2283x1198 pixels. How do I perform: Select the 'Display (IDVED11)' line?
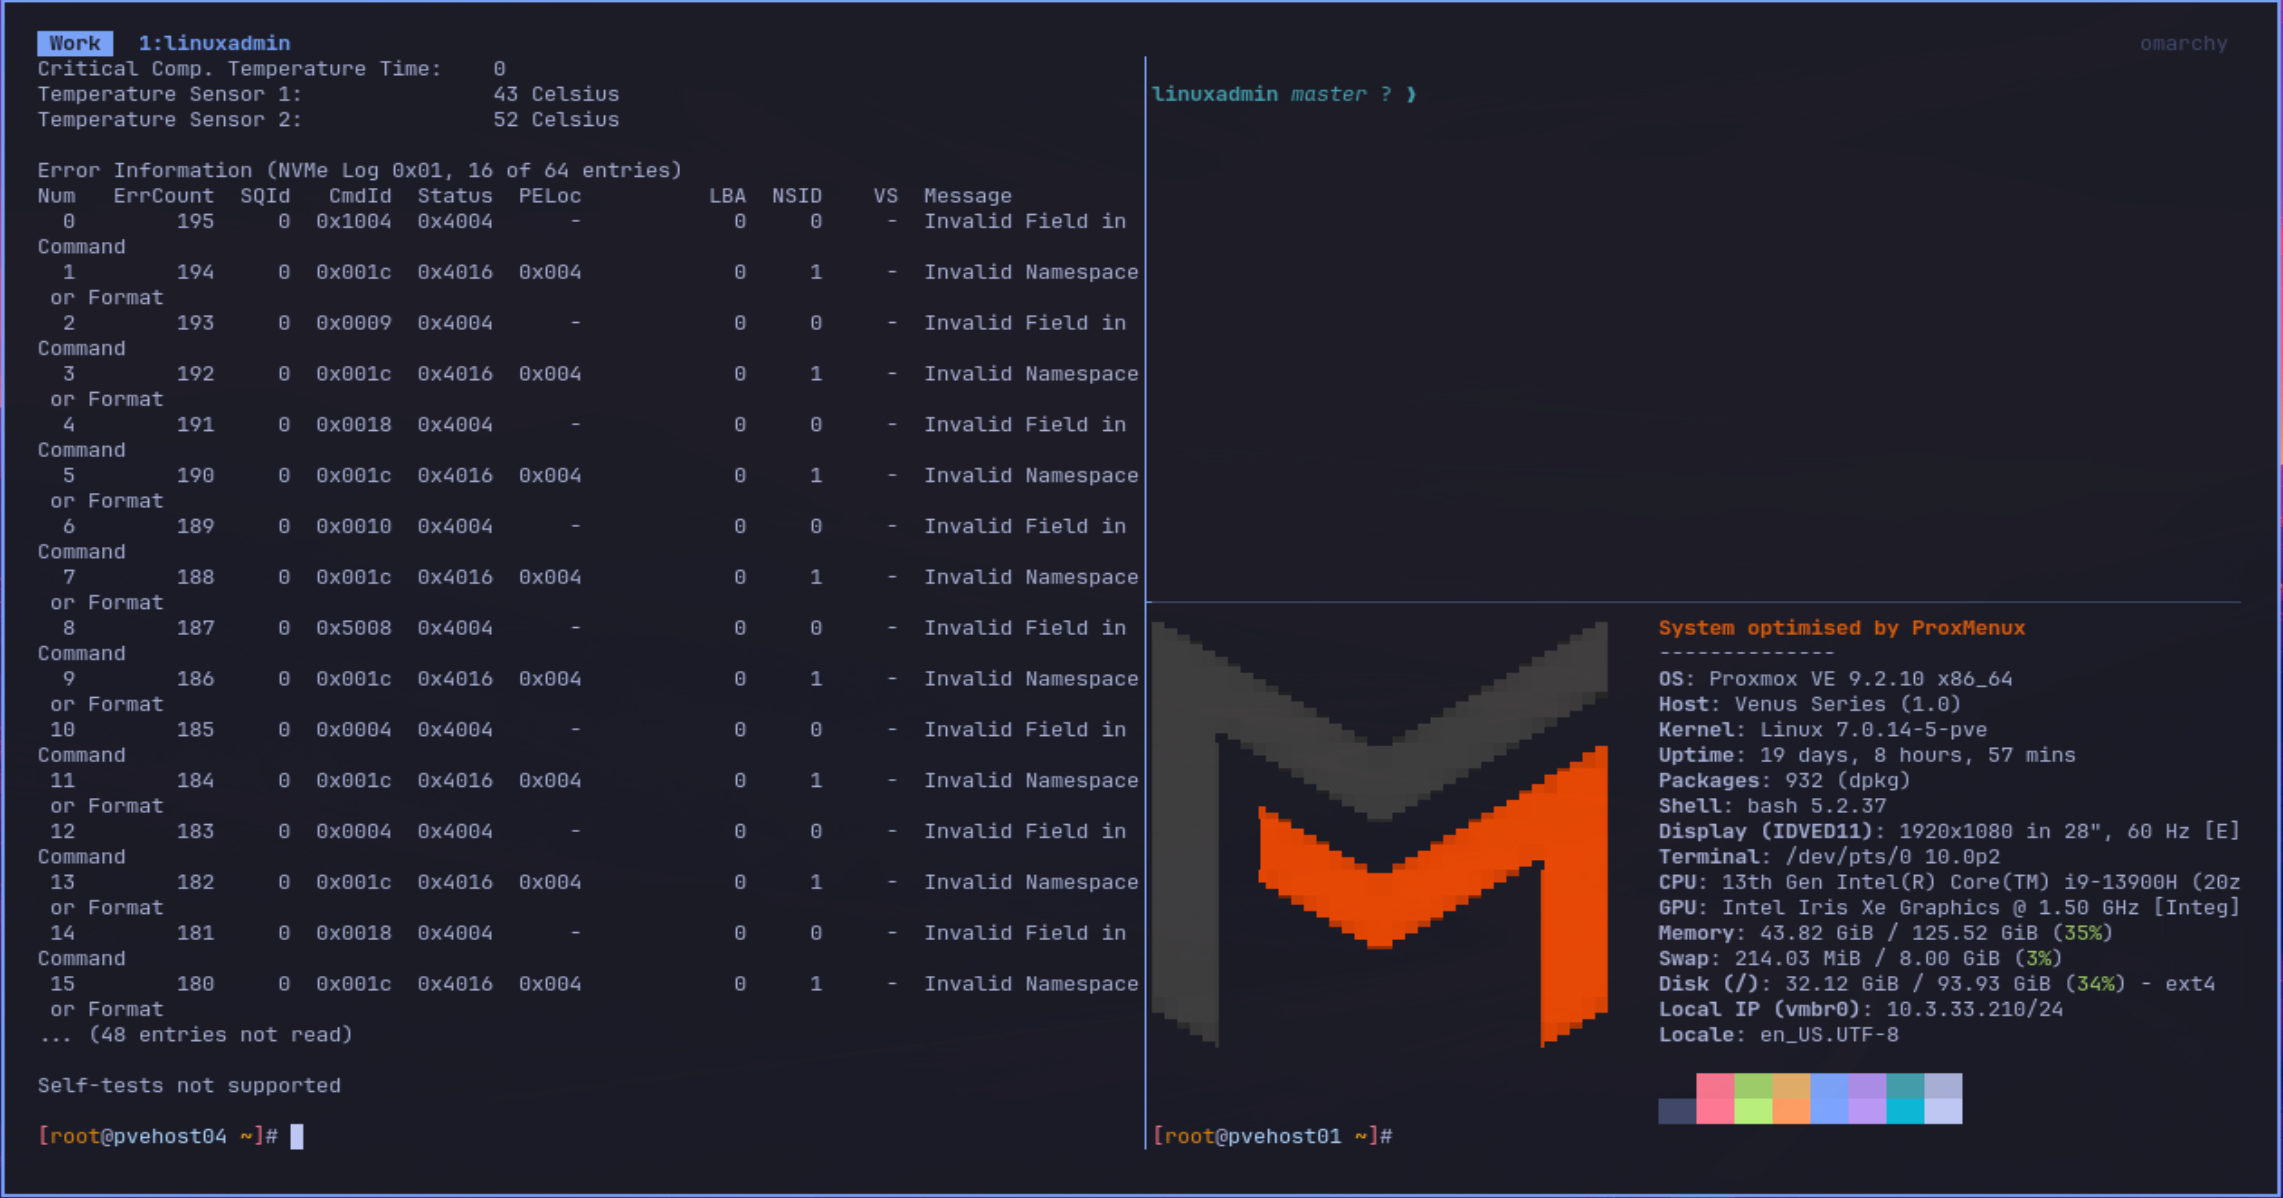coord(1949,831)
